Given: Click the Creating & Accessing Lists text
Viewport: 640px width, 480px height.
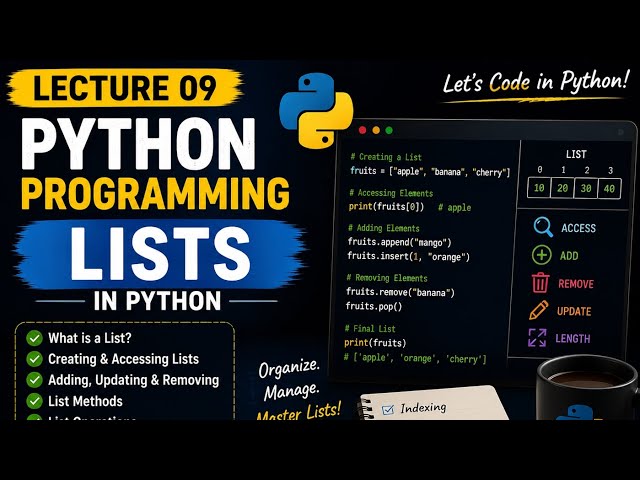Looking at the screenshot, I should point(123,359).
